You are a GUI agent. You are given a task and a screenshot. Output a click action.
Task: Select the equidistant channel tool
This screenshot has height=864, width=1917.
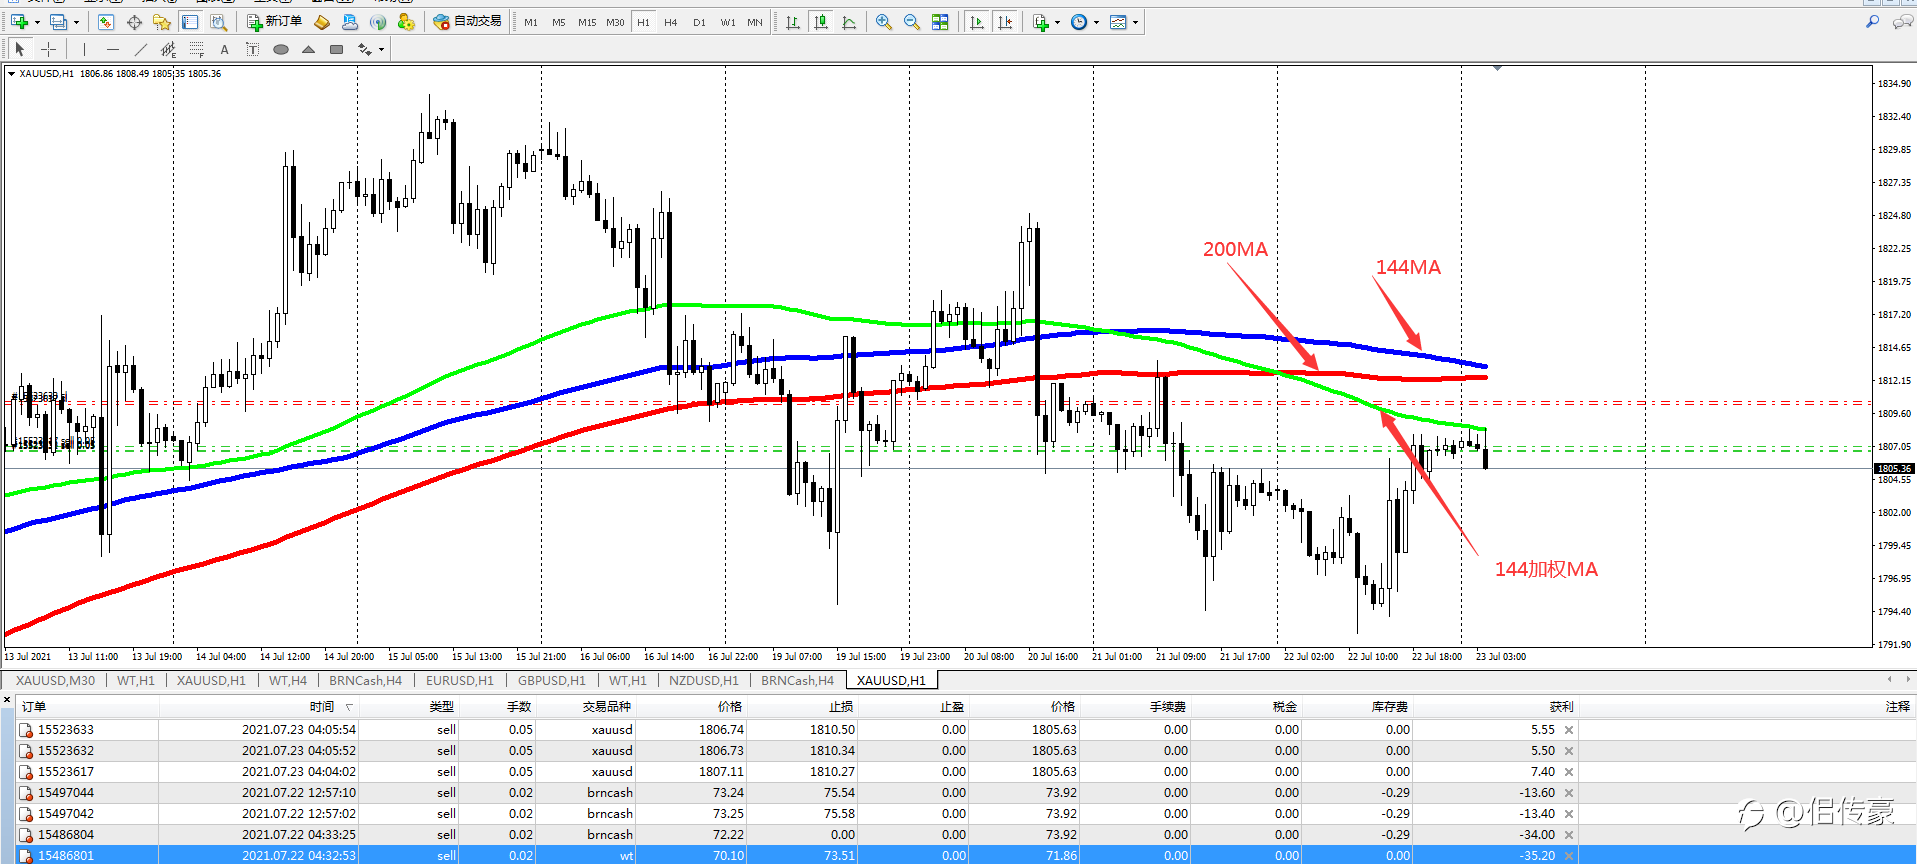[x=168, y=49]
